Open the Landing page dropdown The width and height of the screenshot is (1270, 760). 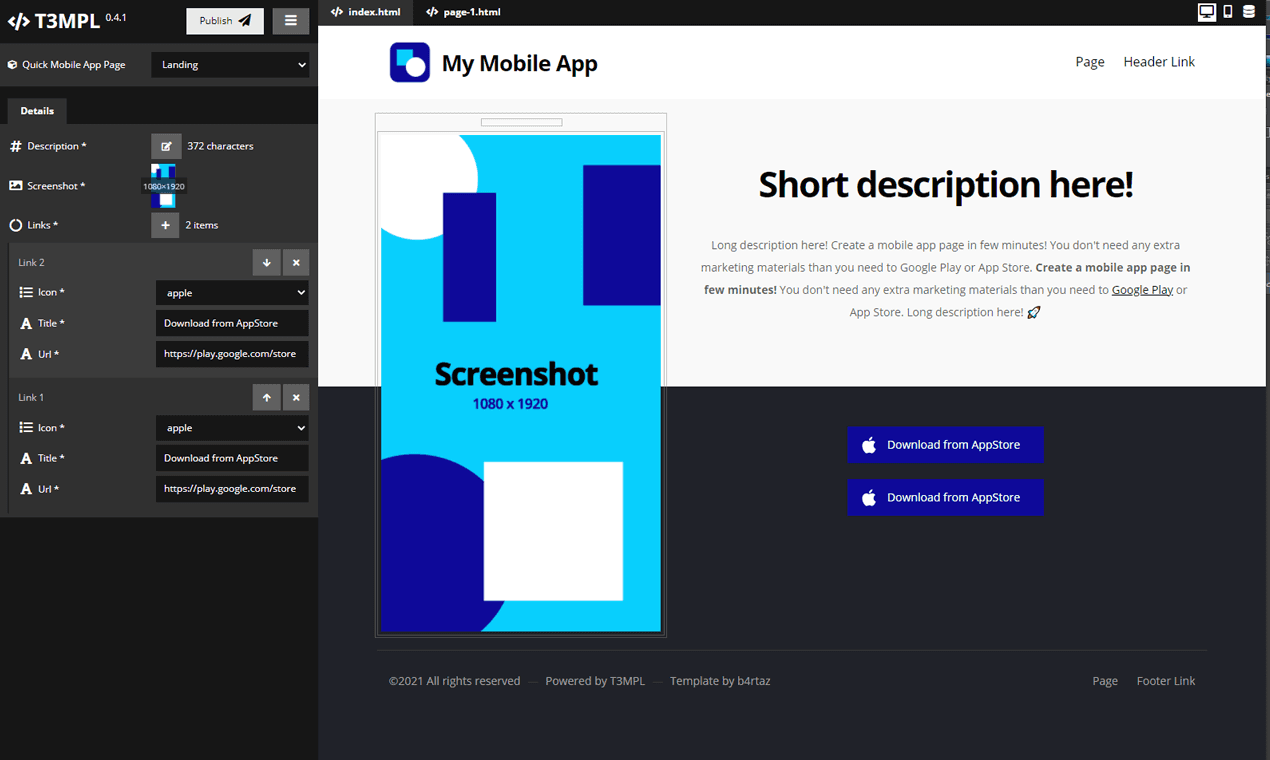(x=231, y=65)
